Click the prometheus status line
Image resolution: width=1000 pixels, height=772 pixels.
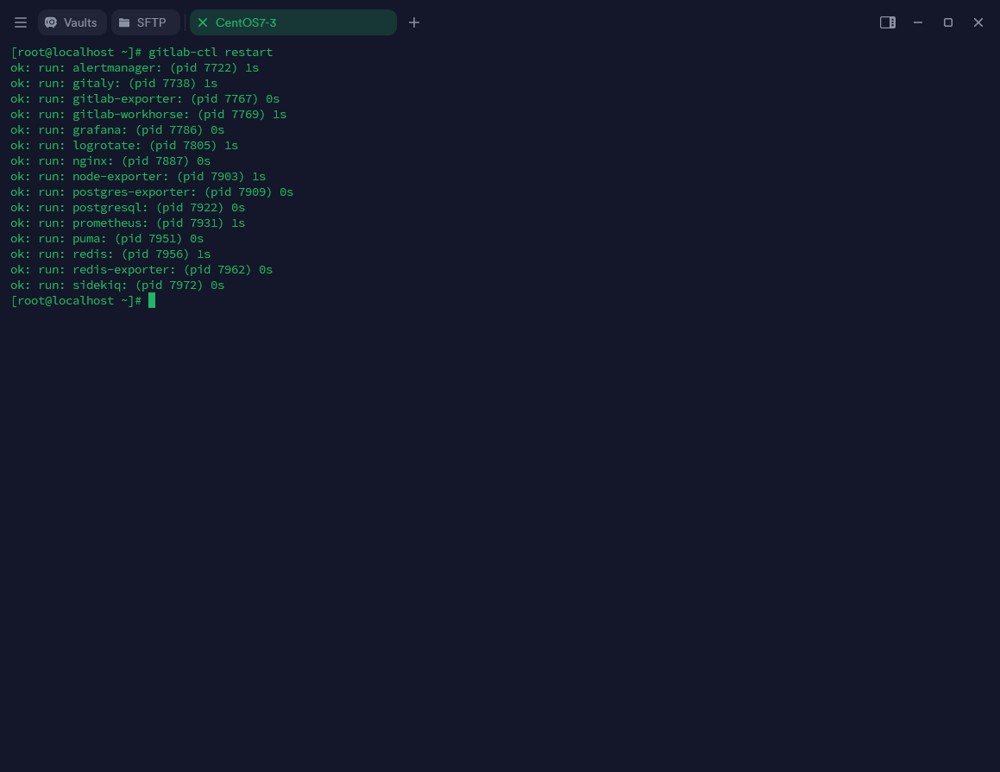coord(128,223)
